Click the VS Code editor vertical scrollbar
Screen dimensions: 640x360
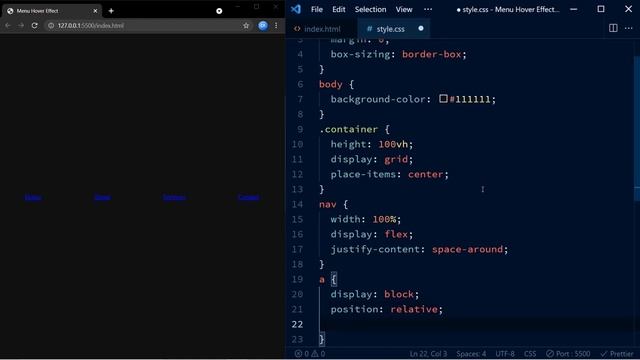637,128
